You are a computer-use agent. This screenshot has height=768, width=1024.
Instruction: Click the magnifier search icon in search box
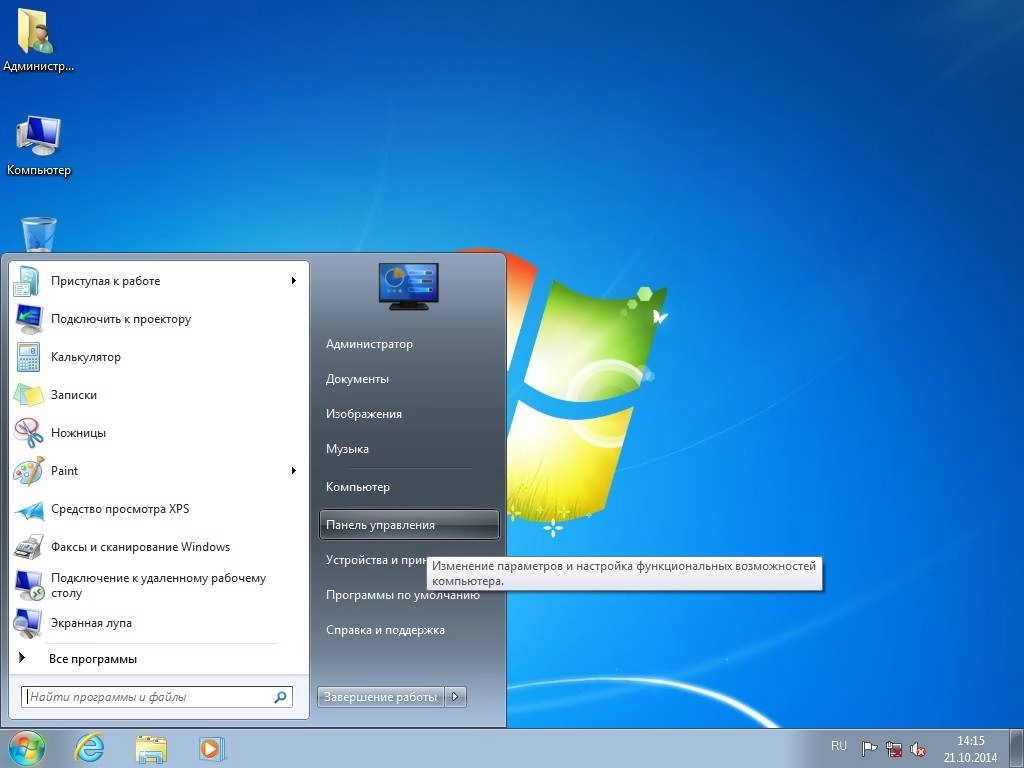point(280,697)
